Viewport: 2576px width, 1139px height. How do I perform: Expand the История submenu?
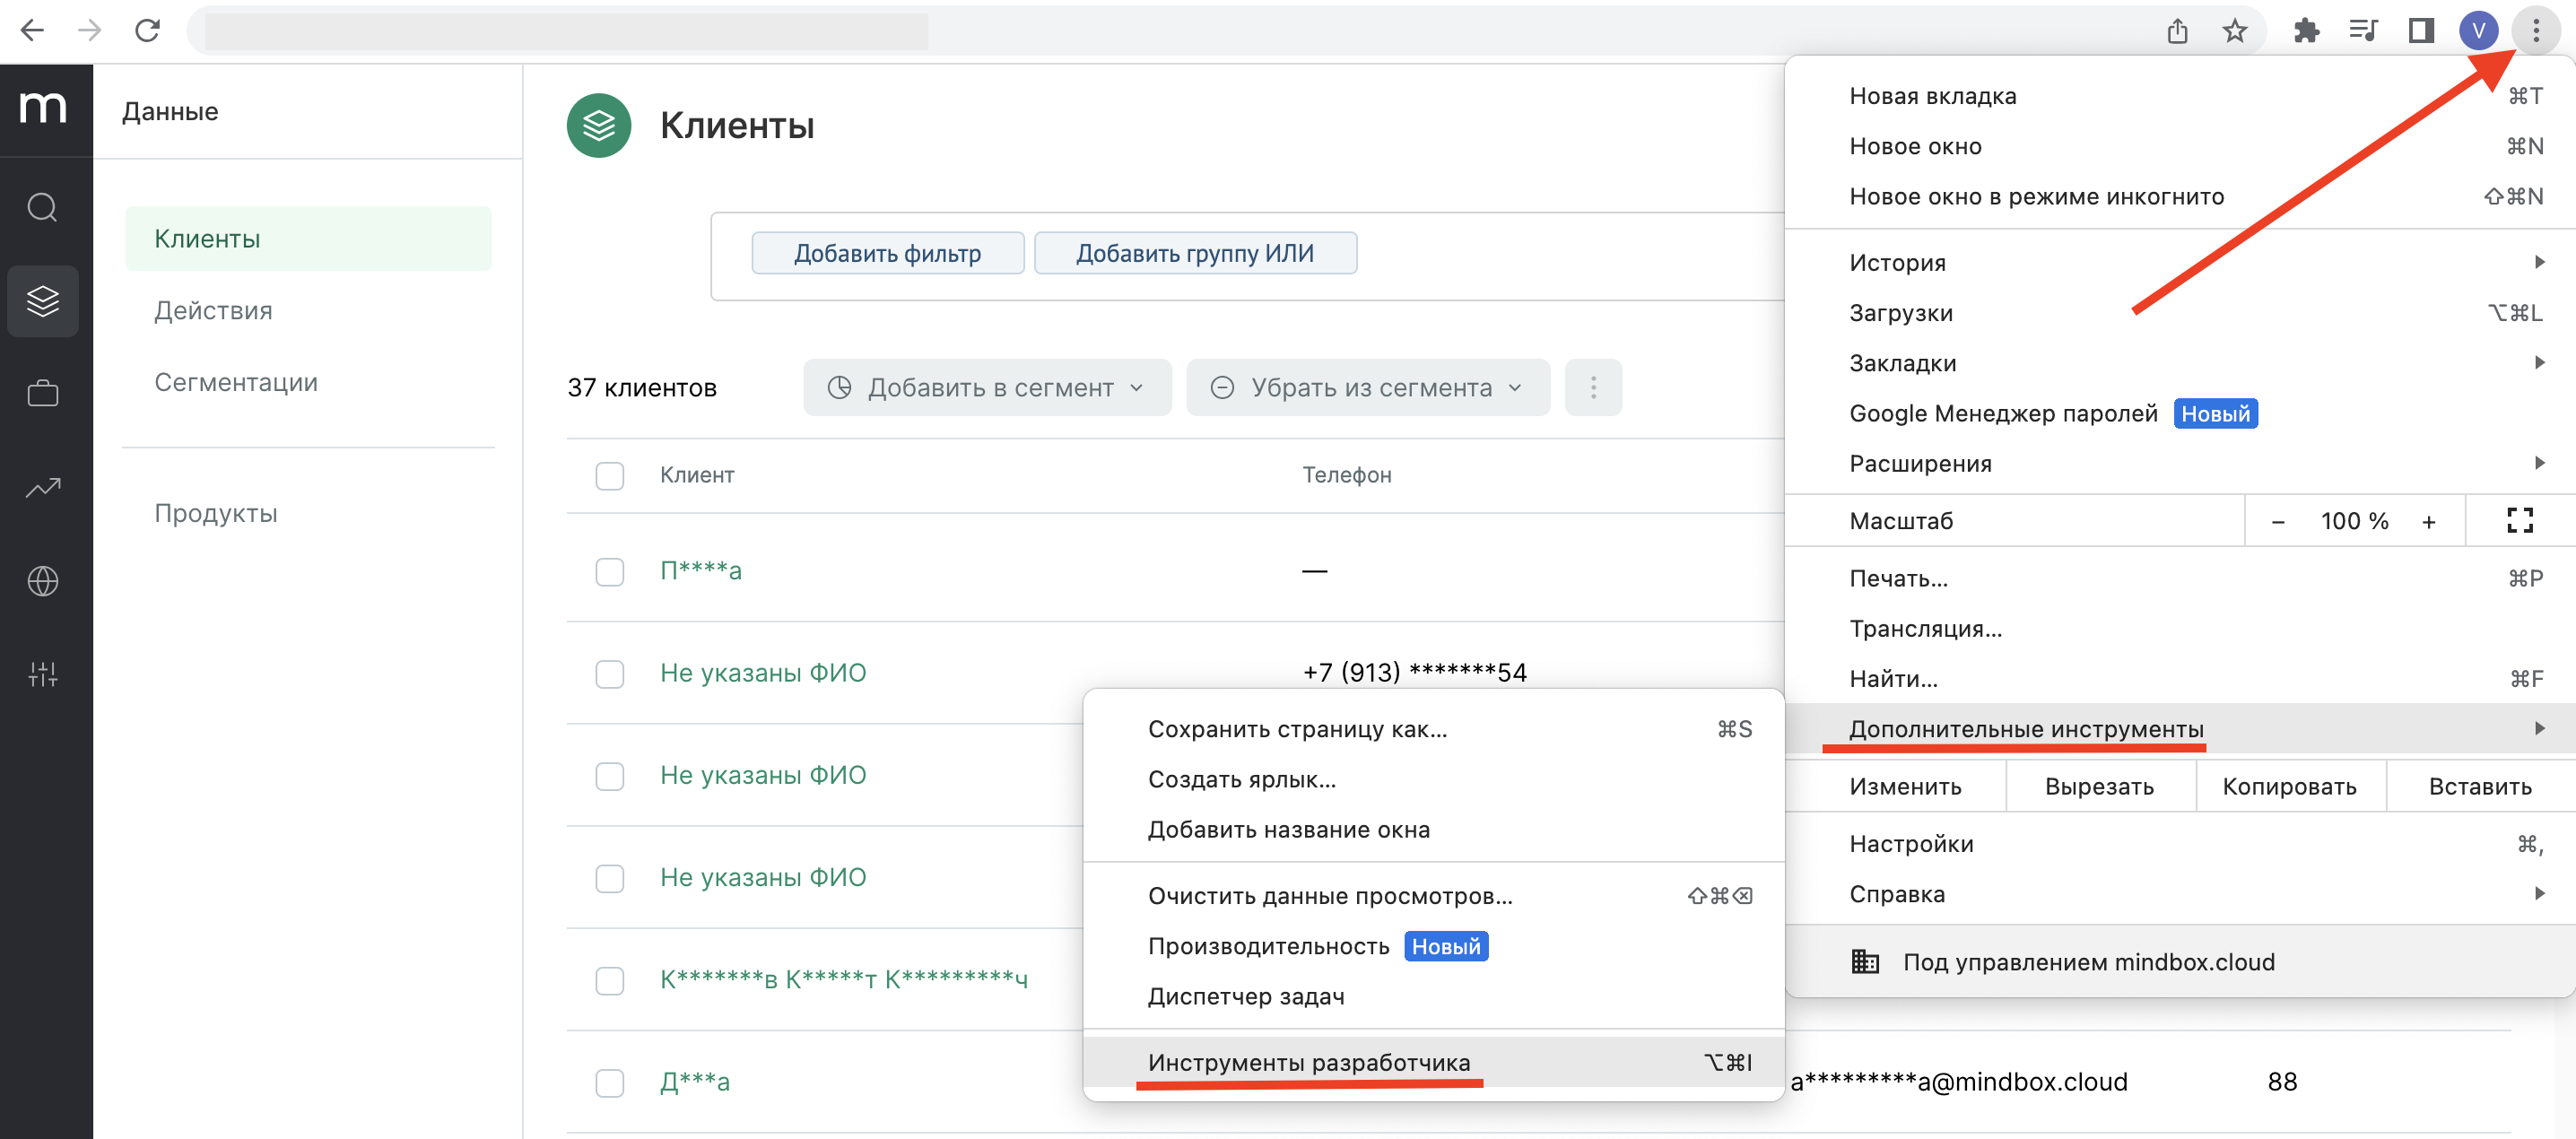[x=2180, y=262]
